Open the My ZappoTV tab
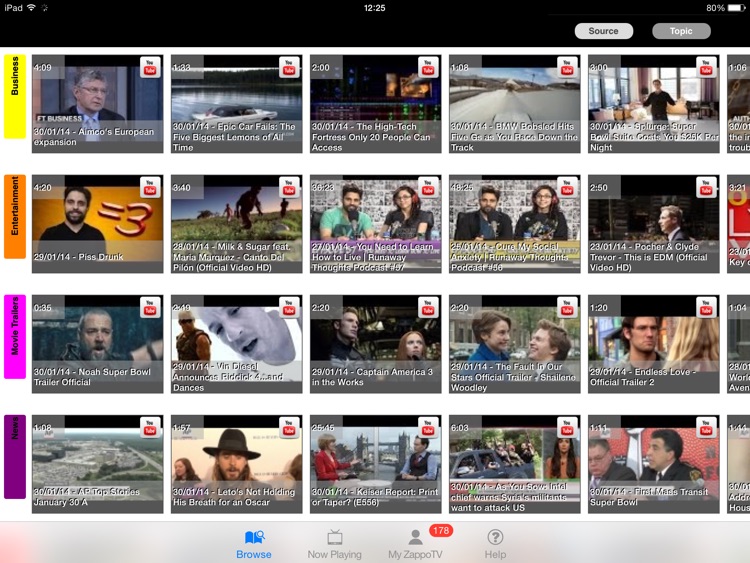Viewport: 750px width, 563px height. click(415, 544)
